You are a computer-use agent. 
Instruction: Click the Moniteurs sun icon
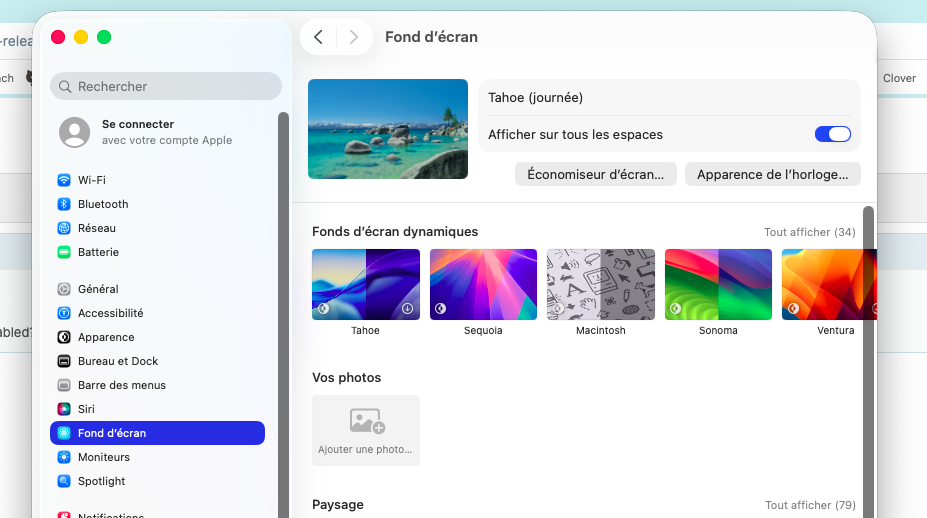click(64, 457)
